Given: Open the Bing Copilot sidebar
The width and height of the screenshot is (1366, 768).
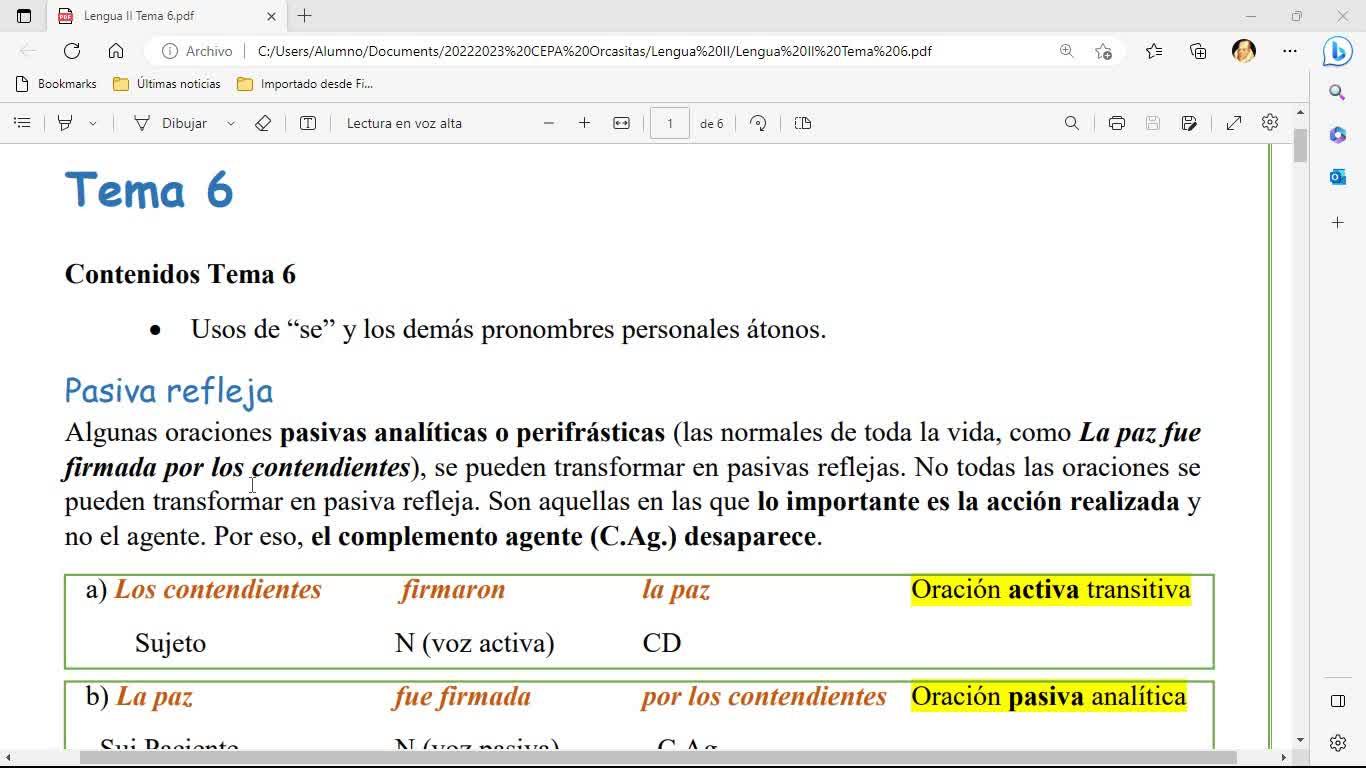Looking at the screenshot, I should [1338, 51].
